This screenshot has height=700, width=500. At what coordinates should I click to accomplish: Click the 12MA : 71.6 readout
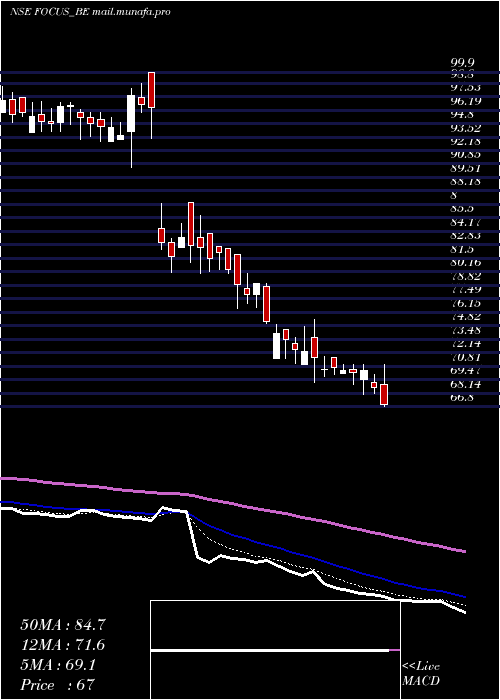pyautogui.click(x=63, y=645)
